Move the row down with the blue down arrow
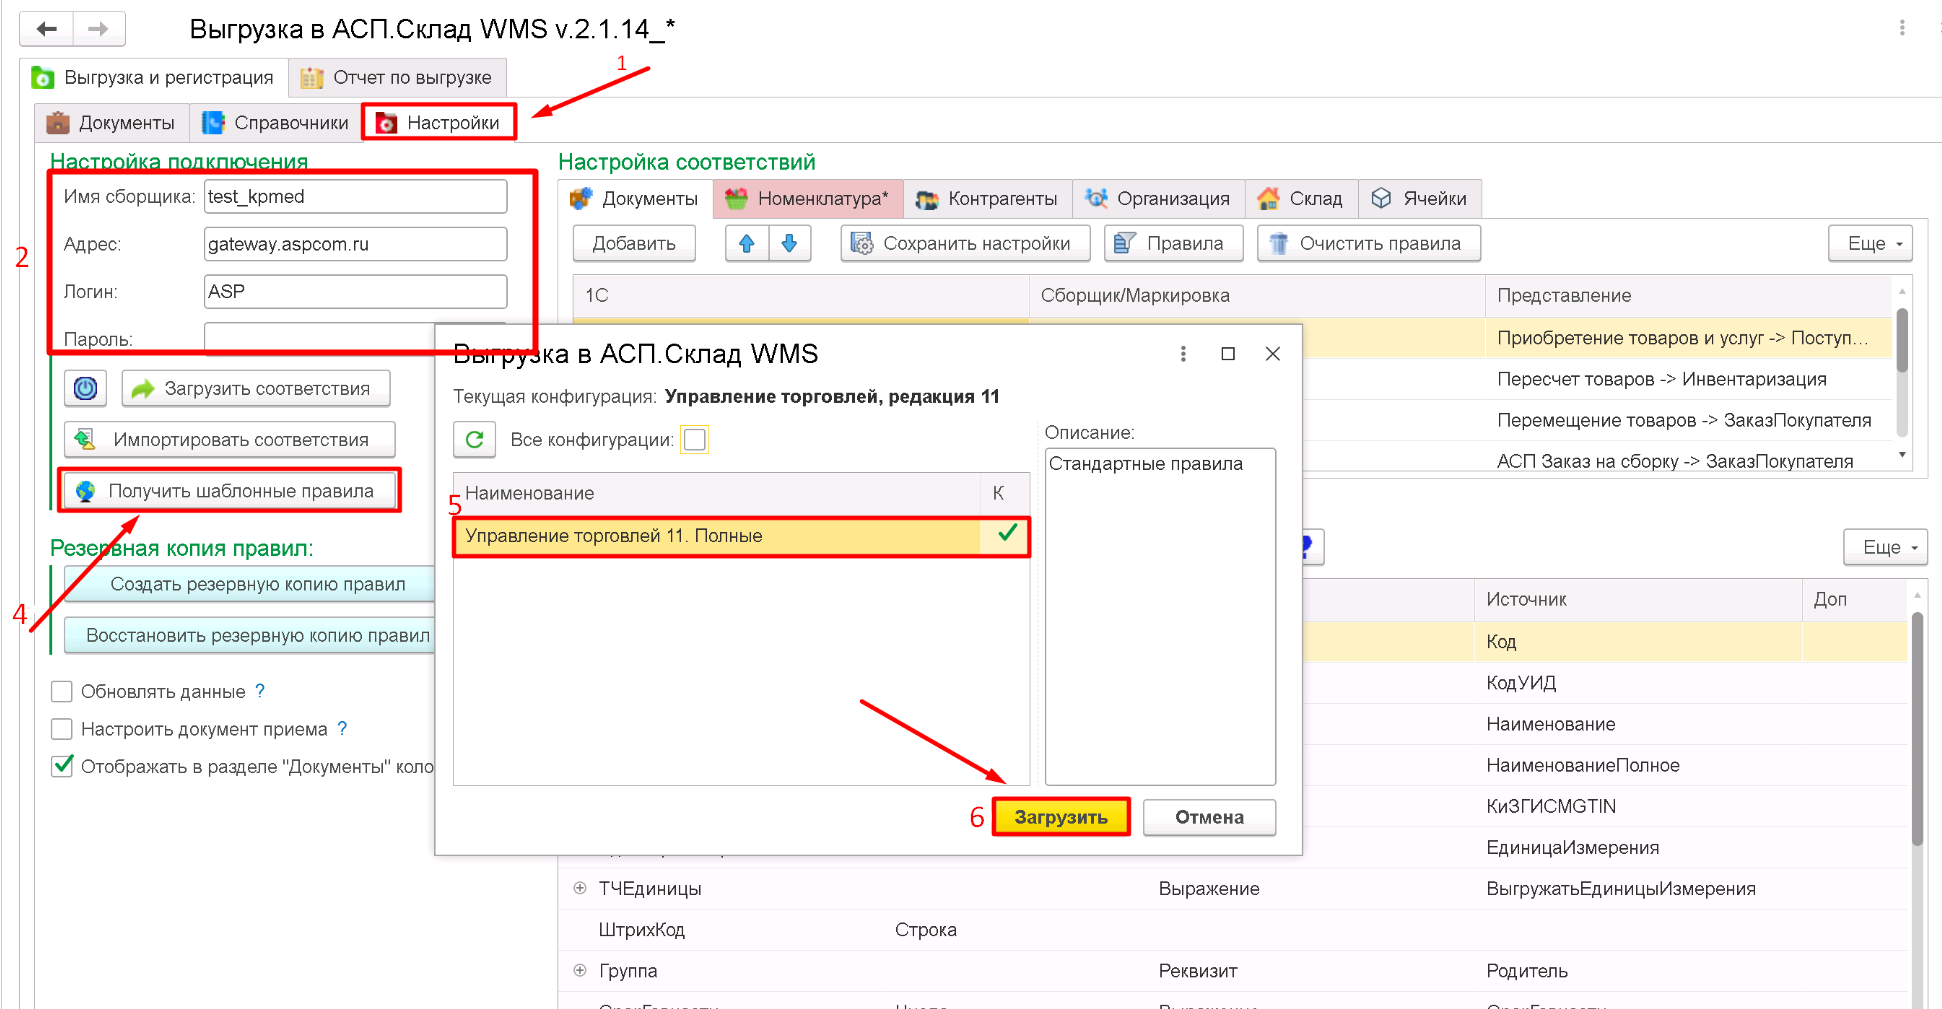 coord(790,243)
